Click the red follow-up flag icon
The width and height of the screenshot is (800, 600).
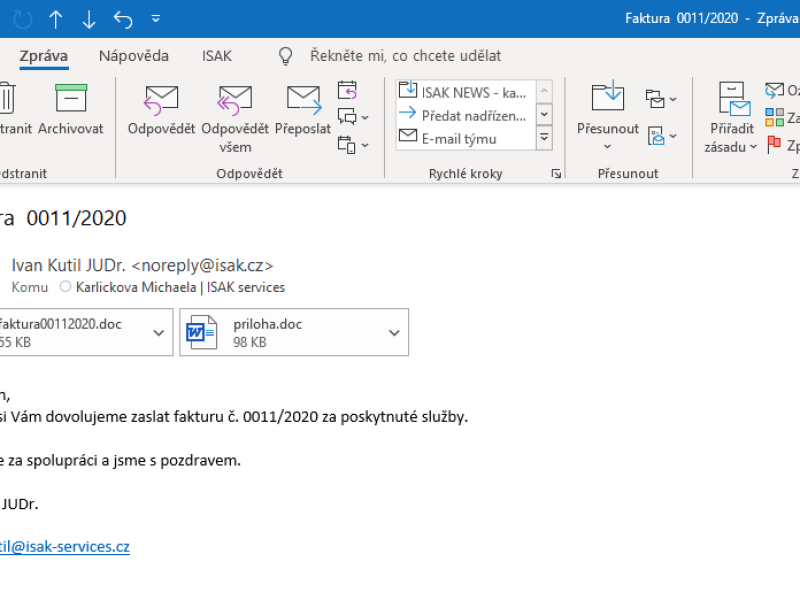[774, 144]
